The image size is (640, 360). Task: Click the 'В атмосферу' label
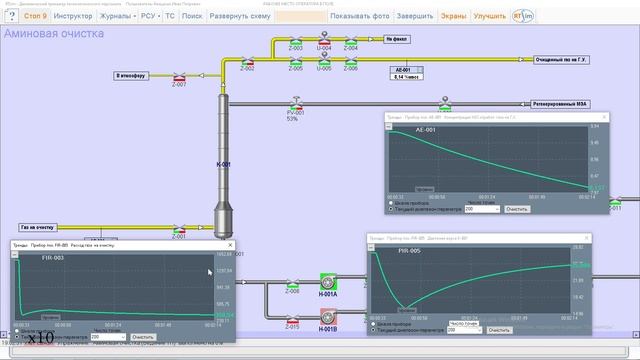click(x=131, y=76)
